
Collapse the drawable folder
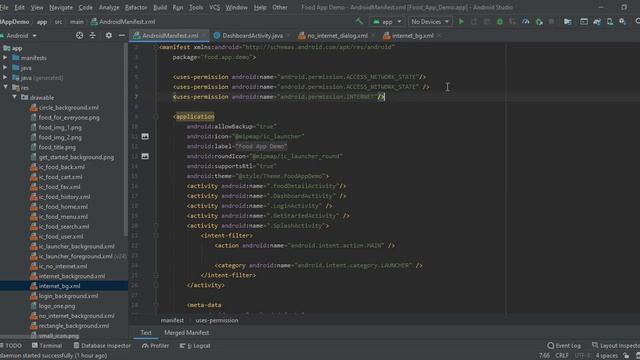click(x=15, y=97)
